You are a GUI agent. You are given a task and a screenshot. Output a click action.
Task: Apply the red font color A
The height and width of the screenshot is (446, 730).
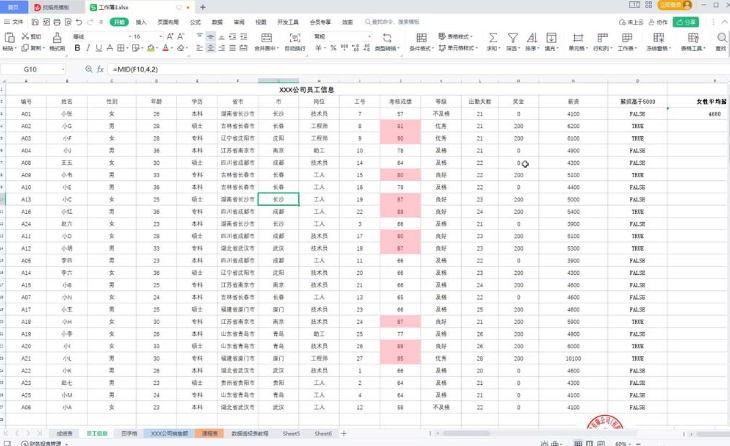[166, 48]
